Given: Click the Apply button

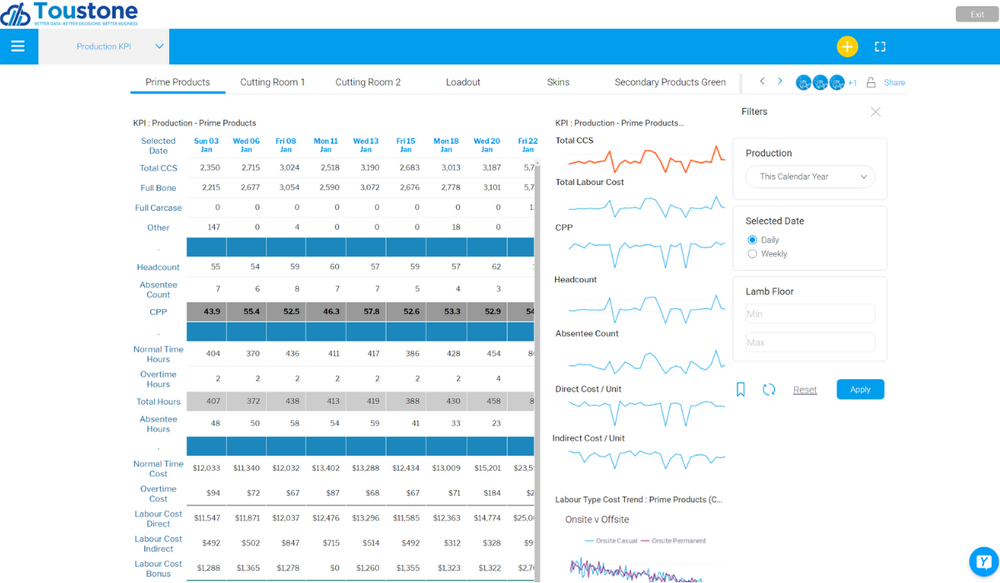Looking at the screenshot, I should [860, 389].
